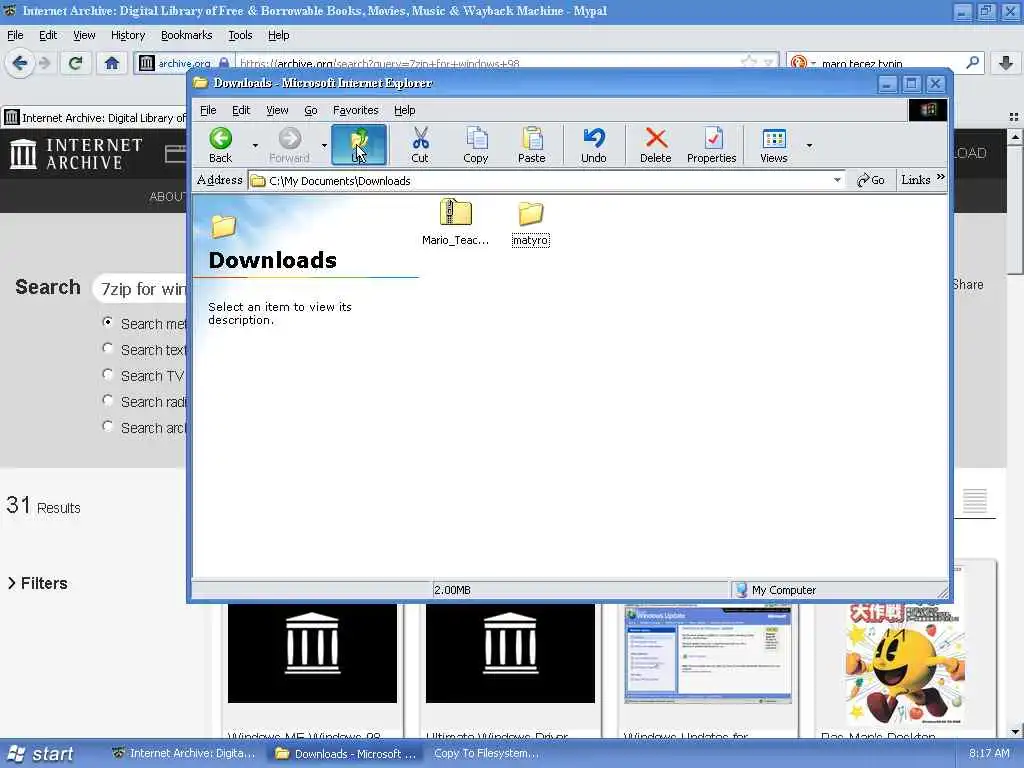The width and height of the screenshot is (1024, 768).
Task: Open Properties of selected item
Action: click(712, 144)
